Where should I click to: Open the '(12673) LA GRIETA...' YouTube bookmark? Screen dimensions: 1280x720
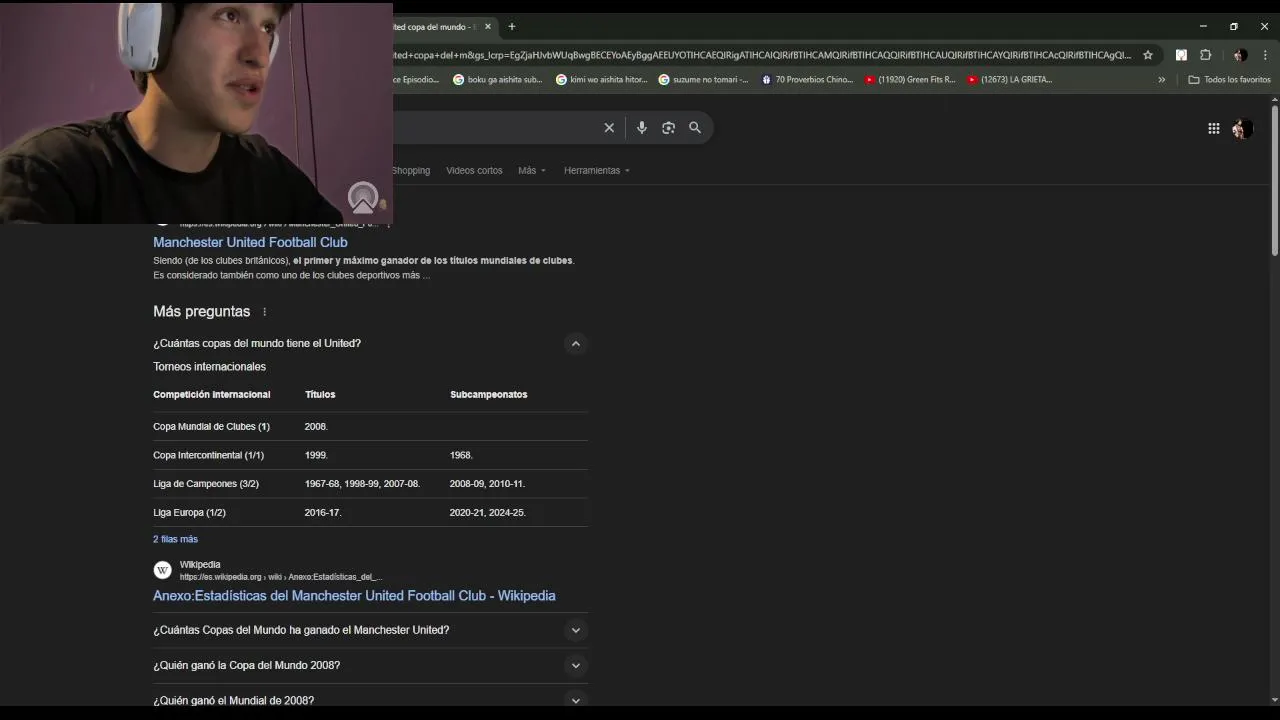click(x=1010, y=80)
